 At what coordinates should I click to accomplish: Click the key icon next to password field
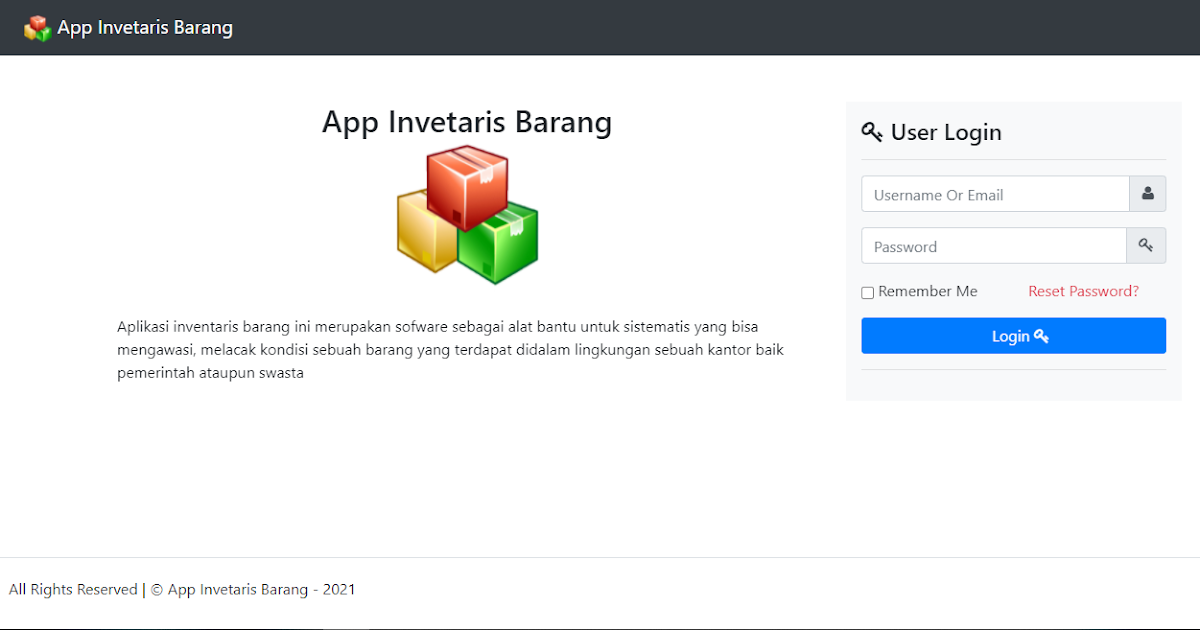(x=1147, y=245)
